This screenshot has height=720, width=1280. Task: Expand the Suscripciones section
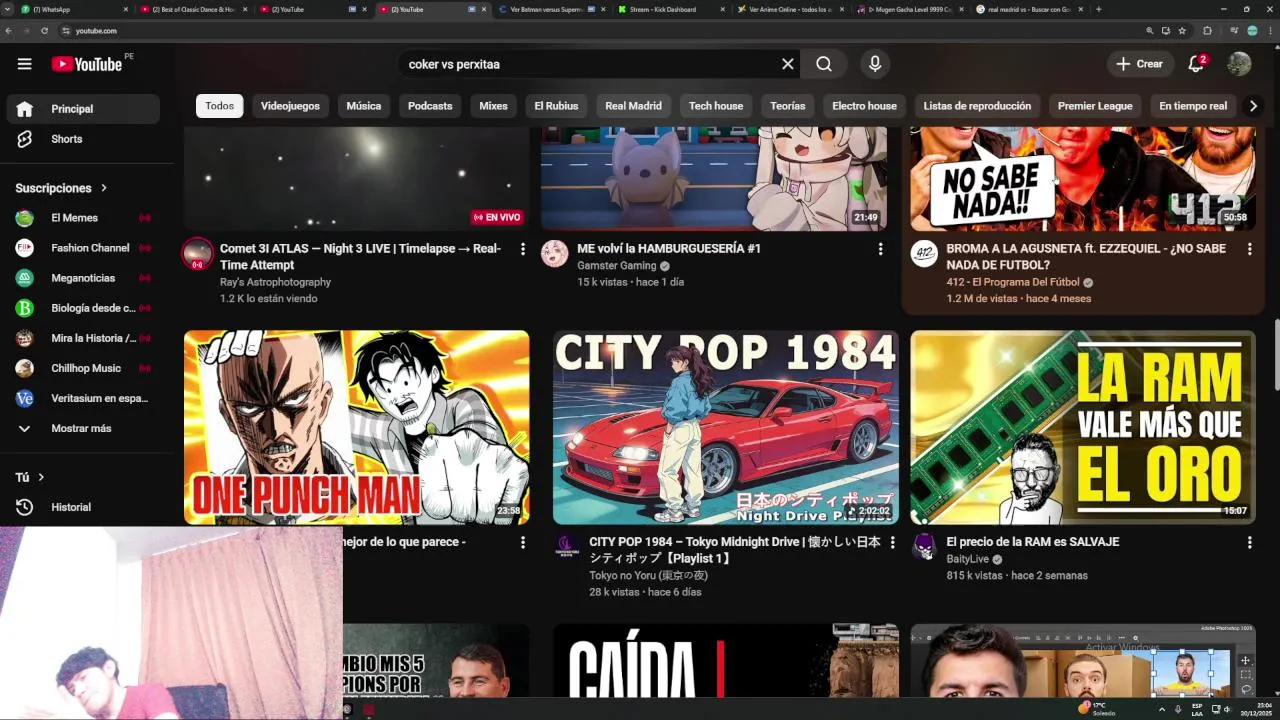pyautogui.click(x=61, y=188)
